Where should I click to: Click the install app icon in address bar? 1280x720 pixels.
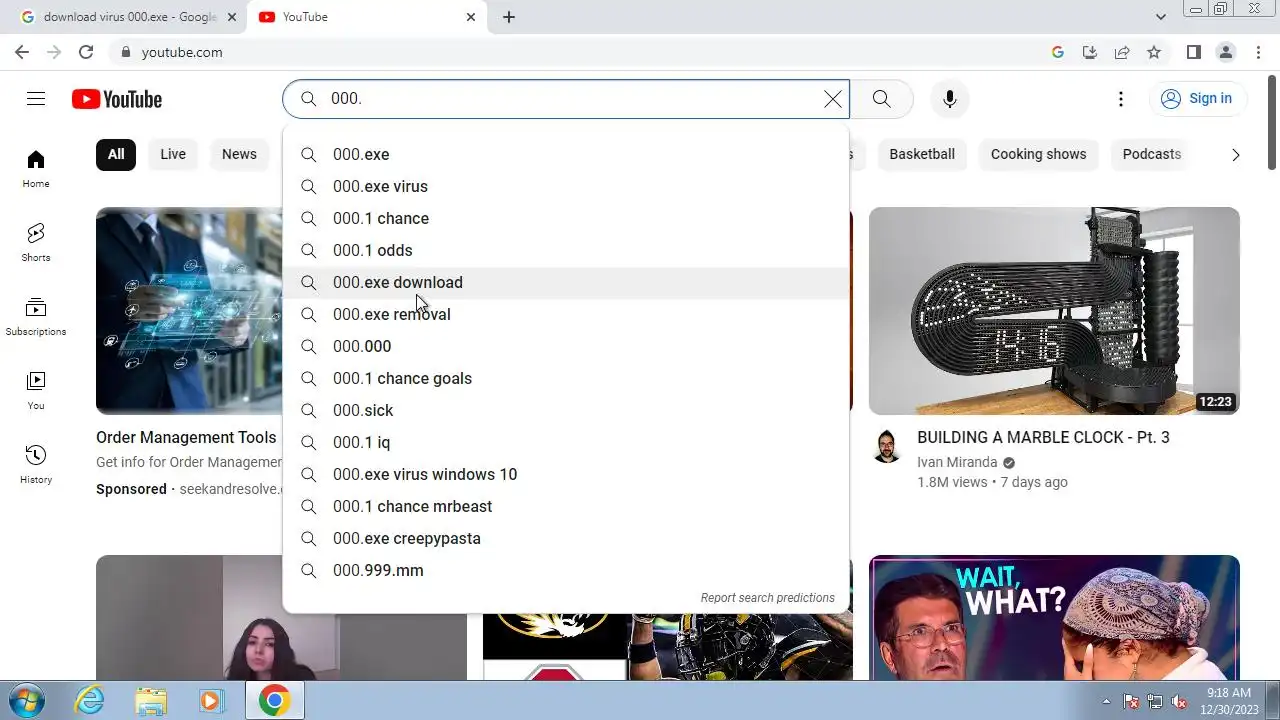pos(1090,52)
